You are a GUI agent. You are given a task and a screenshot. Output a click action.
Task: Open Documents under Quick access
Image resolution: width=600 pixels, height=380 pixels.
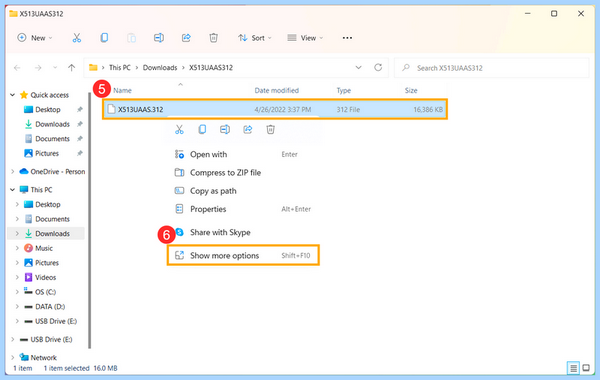click(x=52, y=139)
